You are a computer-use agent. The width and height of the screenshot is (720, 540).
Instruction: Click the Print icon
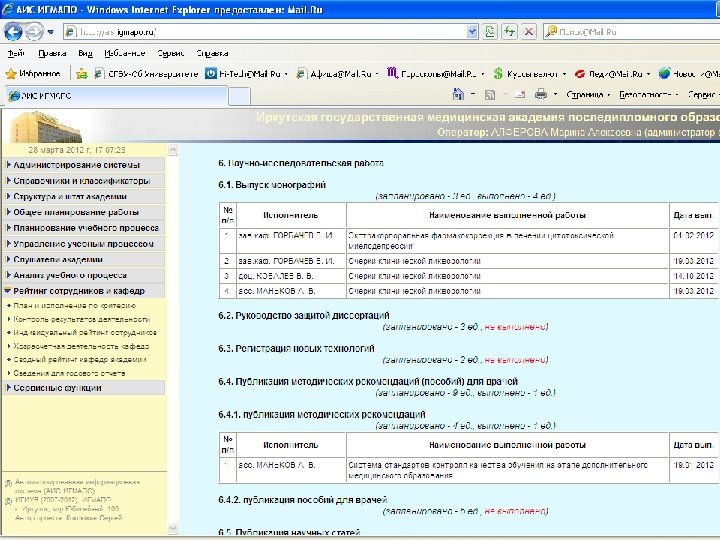coord(541,95)
